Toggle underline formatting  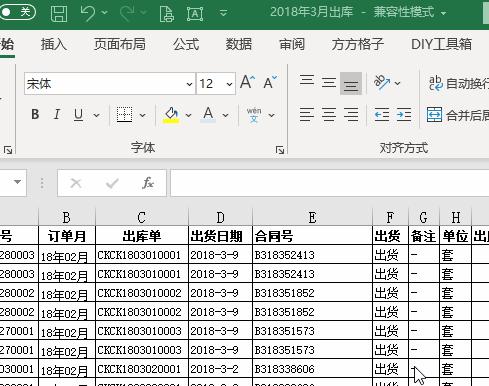pyautogui.click(x=78, y=115)
